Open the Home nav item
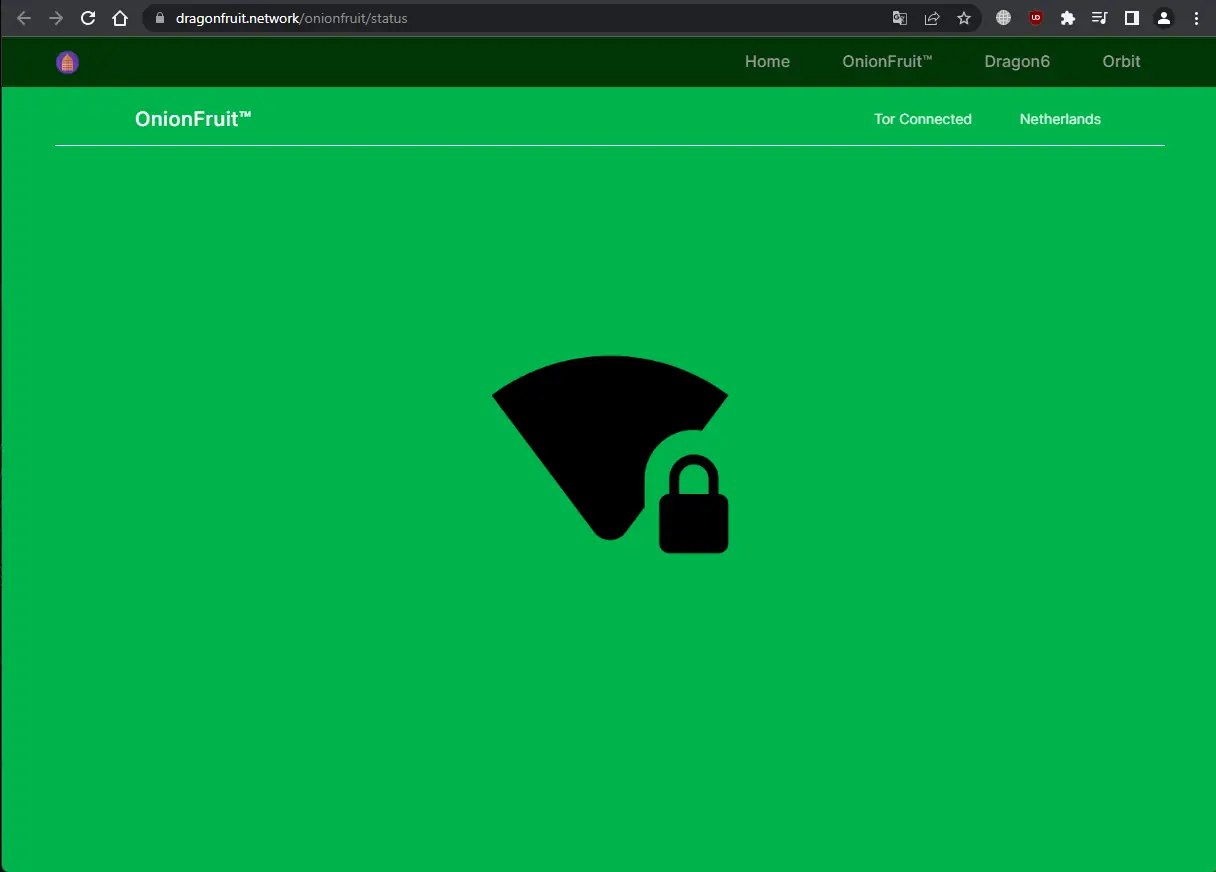 click(767, 62)
